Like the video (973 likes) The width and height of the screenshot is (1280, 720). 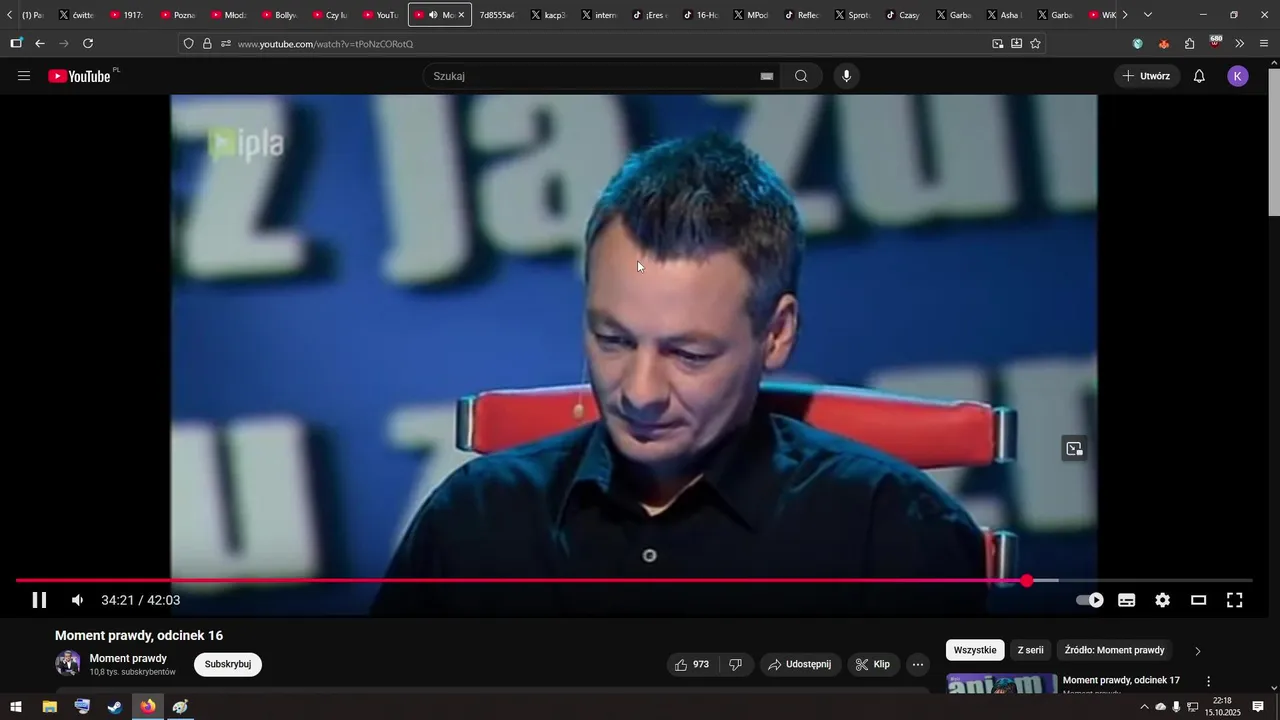pos(693,664)
